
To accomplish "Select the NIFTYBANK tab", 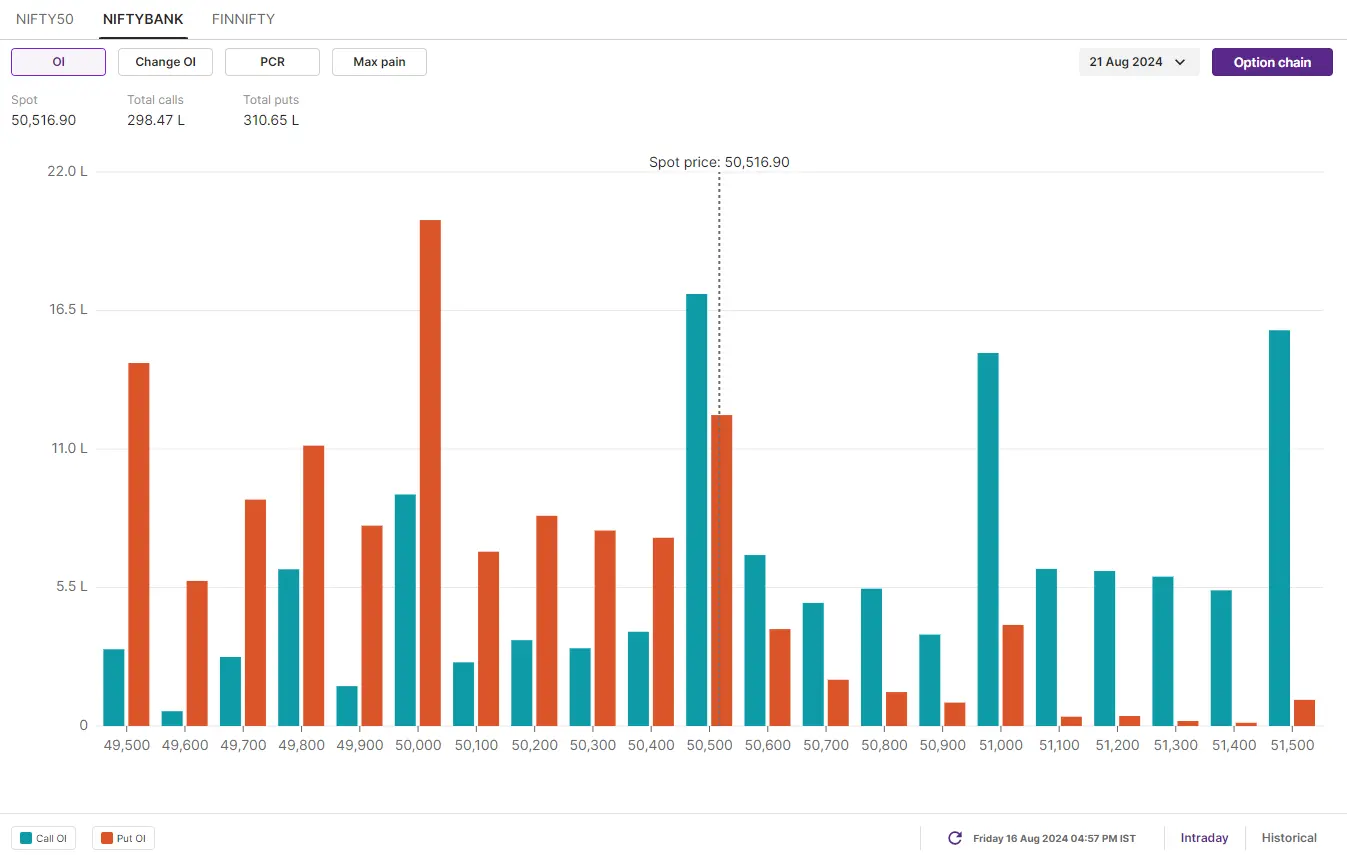I will (143, 19).
